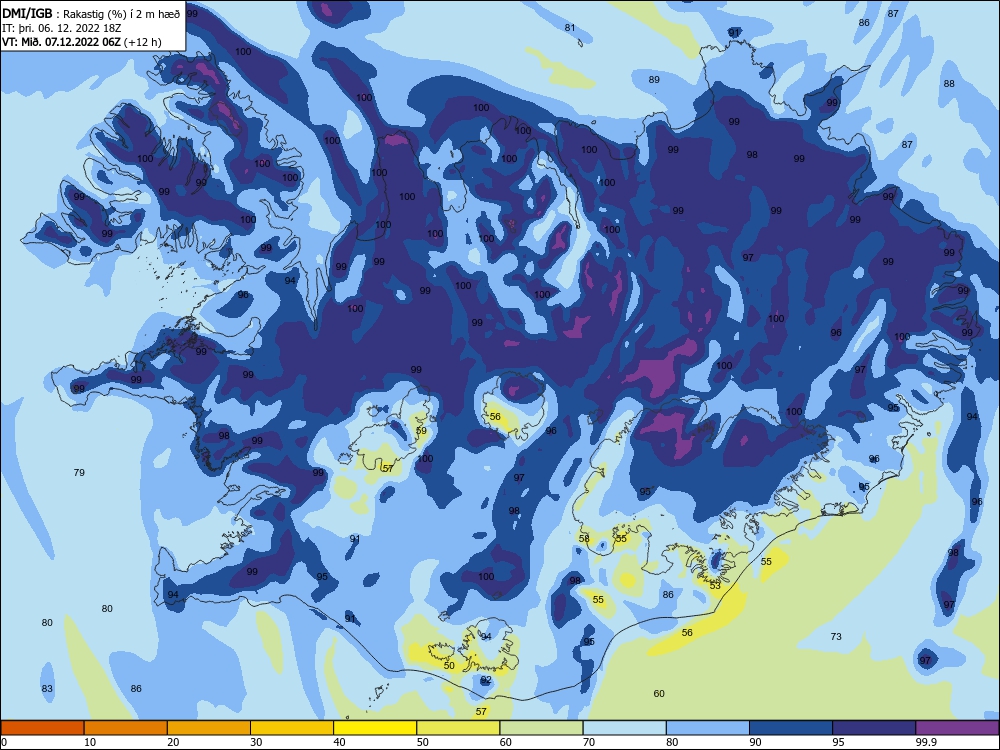Image resolution: width=1000 pixels, height=750 pixels.
Task: Click the legend tick label "30"
Action: [x=256, y=742]
